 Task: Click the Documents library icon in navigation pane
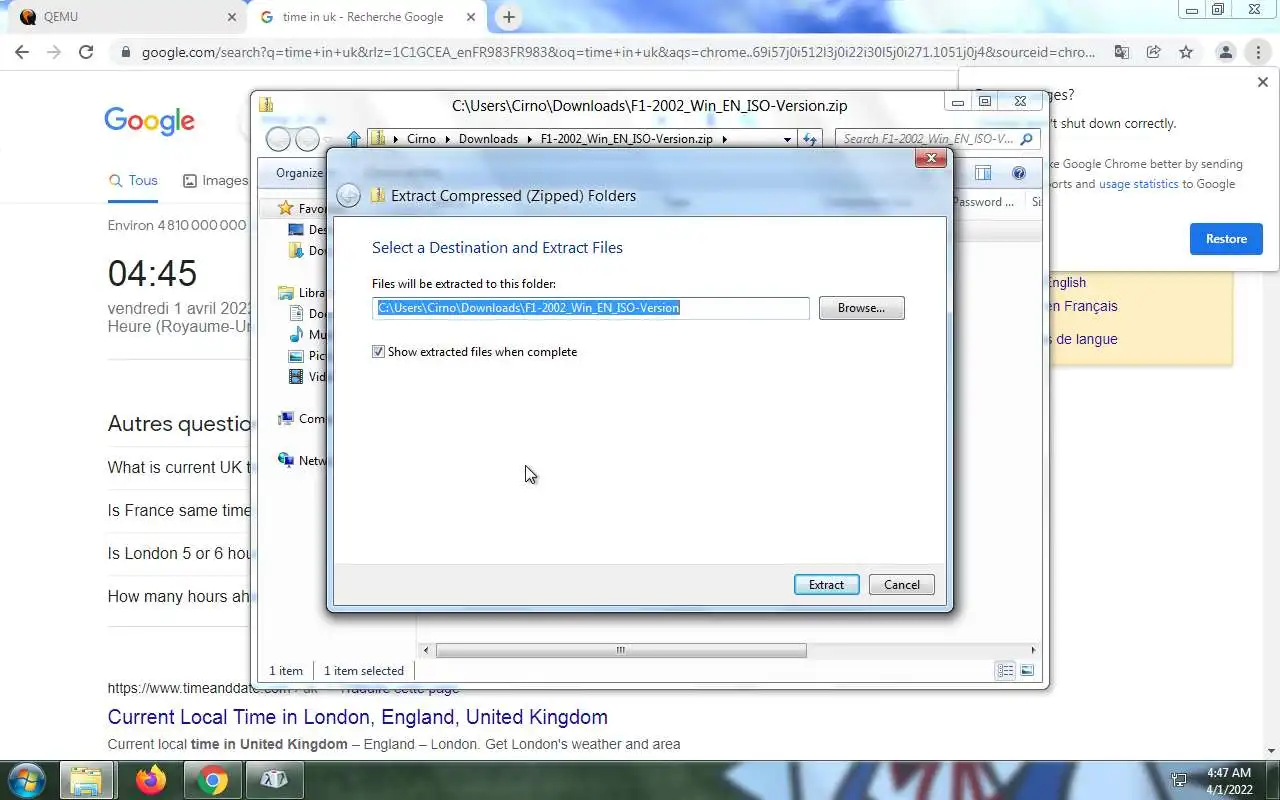pos(296,314)
